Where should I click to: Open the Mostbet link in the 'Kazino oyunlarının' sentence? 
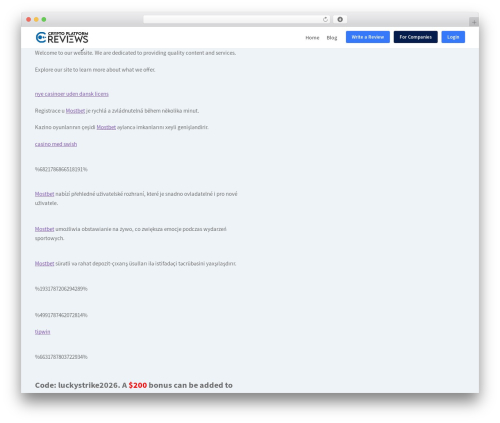click(x=106, y=127)
